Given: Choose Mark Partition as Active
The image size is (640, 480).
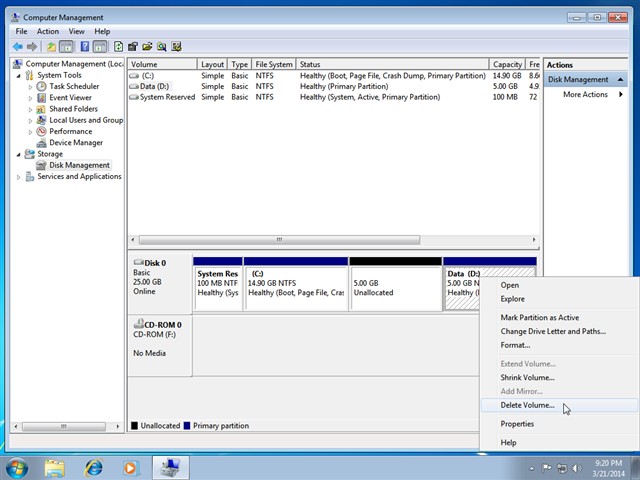Looking at the screenshot, I should click(540, 318).
